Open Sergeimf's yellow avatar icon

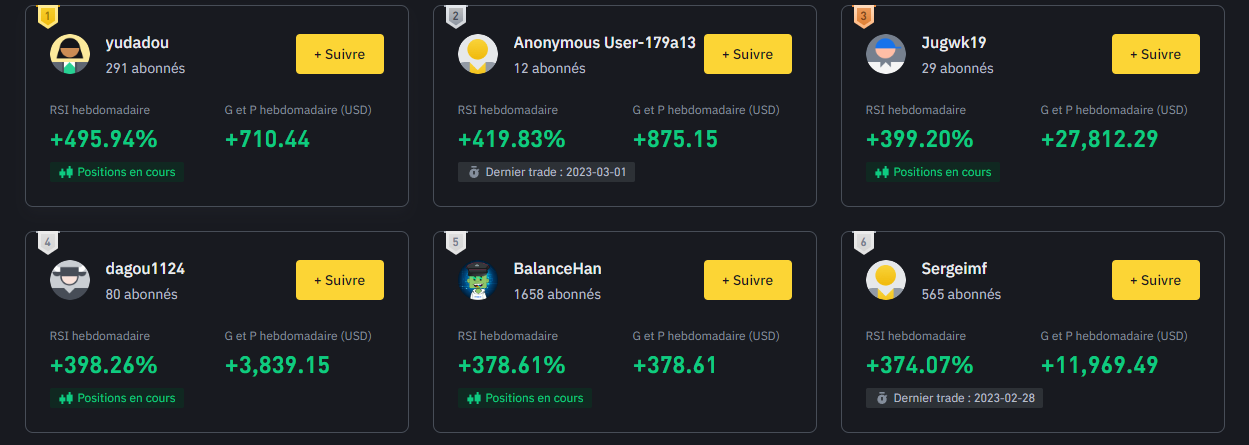[886, 280]
